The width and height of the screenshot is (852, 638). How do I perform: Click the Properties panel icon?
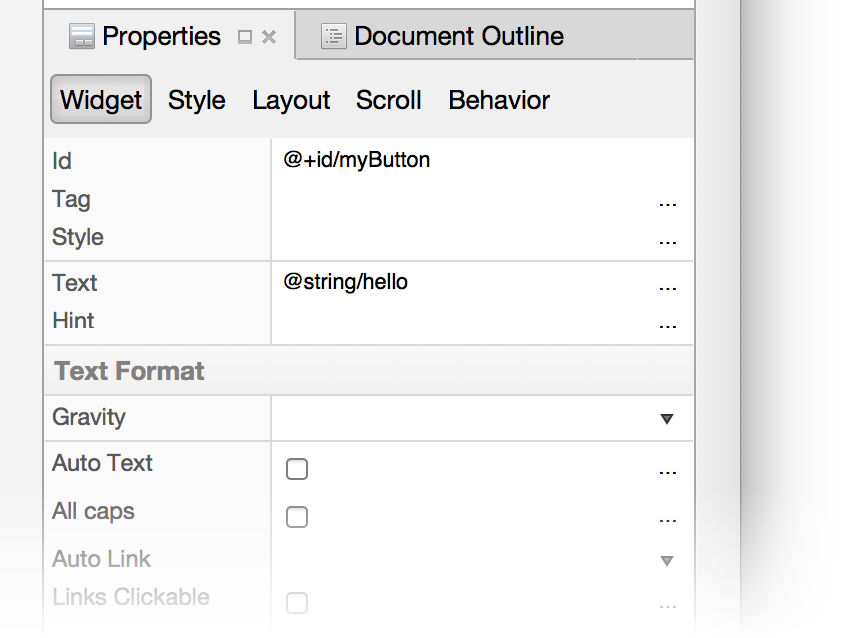[x=81, y=36]
